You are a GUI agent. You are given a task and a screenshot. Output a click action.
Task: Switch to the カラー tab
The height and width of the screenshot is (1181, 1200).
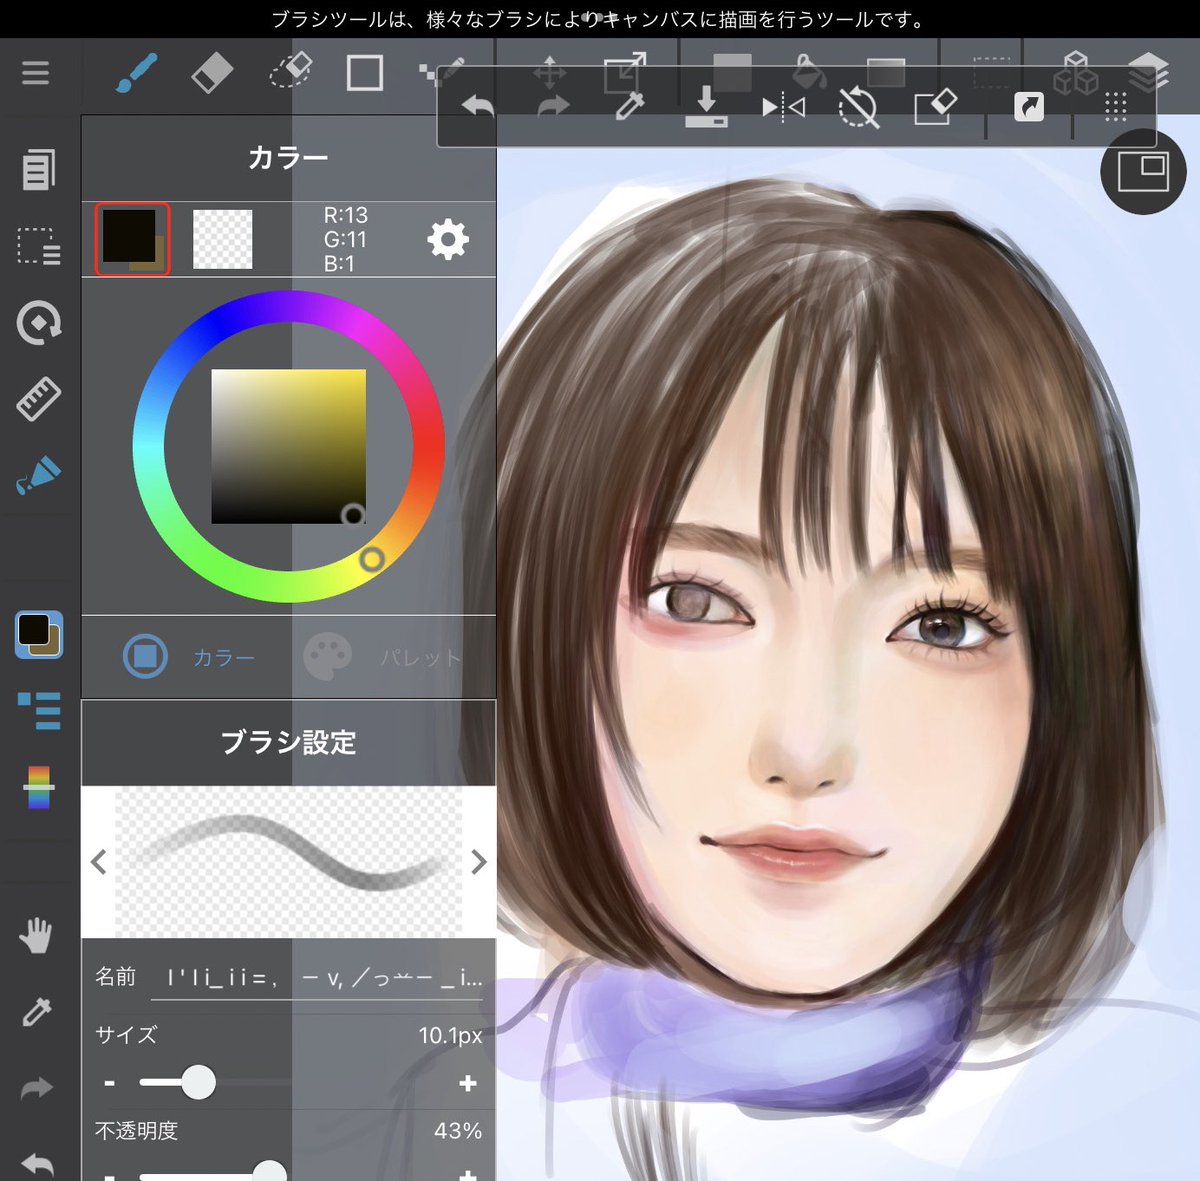(x=190, y=657)
